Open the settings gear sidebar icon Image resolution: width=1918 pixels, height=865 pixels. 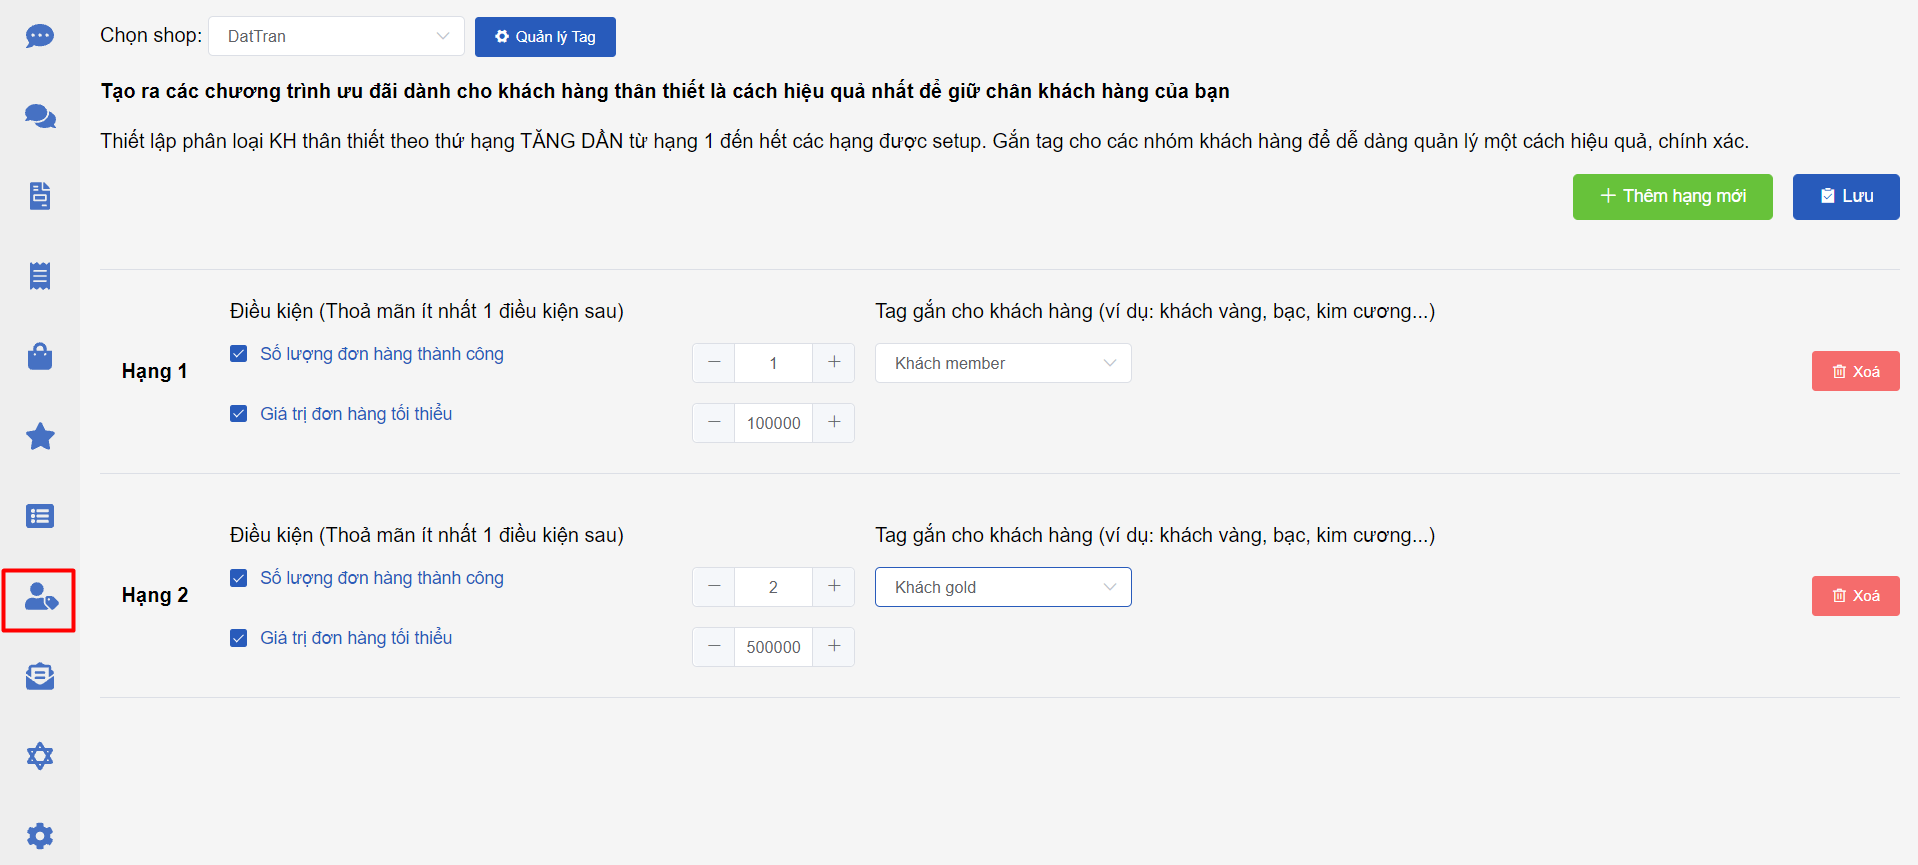tap(39, 836)
